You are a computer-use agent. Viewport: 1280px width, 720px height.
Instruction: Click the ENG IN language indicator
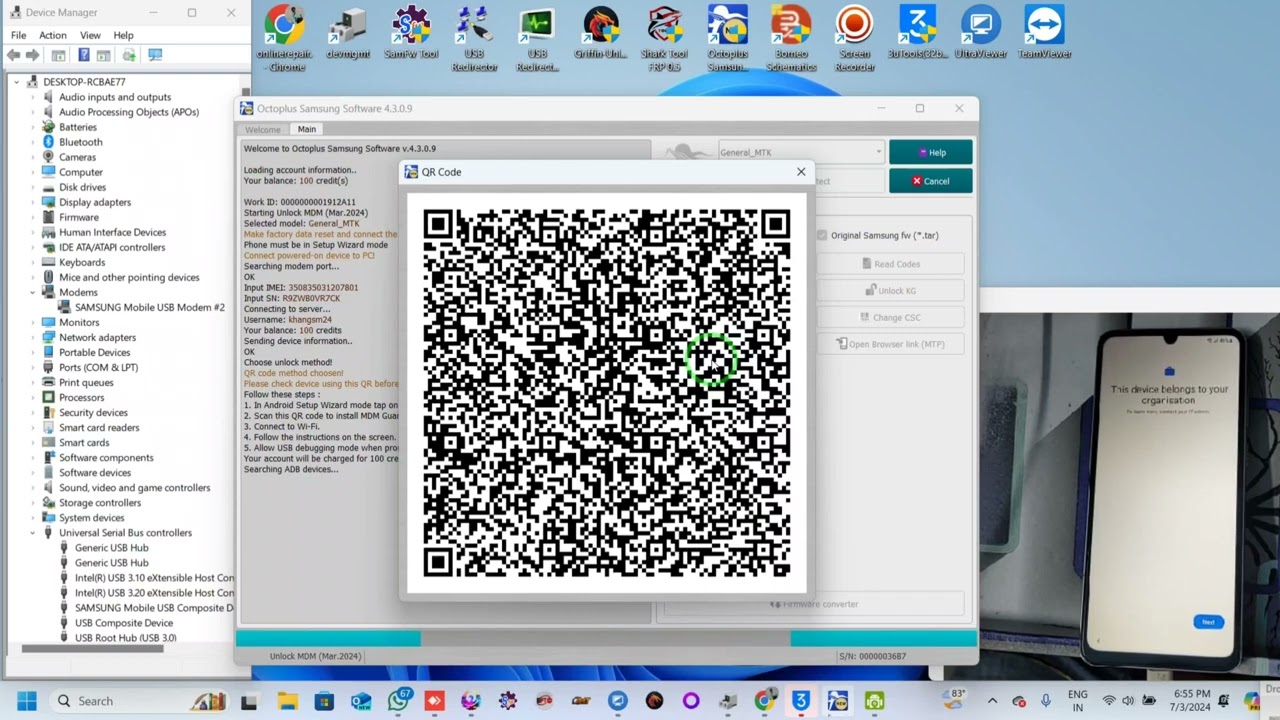(x=1077, y=701)
